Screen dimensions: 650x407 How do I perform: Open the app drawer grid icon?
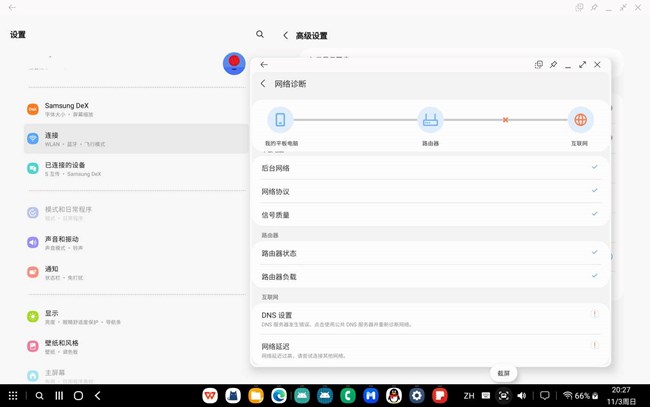tap(13, 396)
